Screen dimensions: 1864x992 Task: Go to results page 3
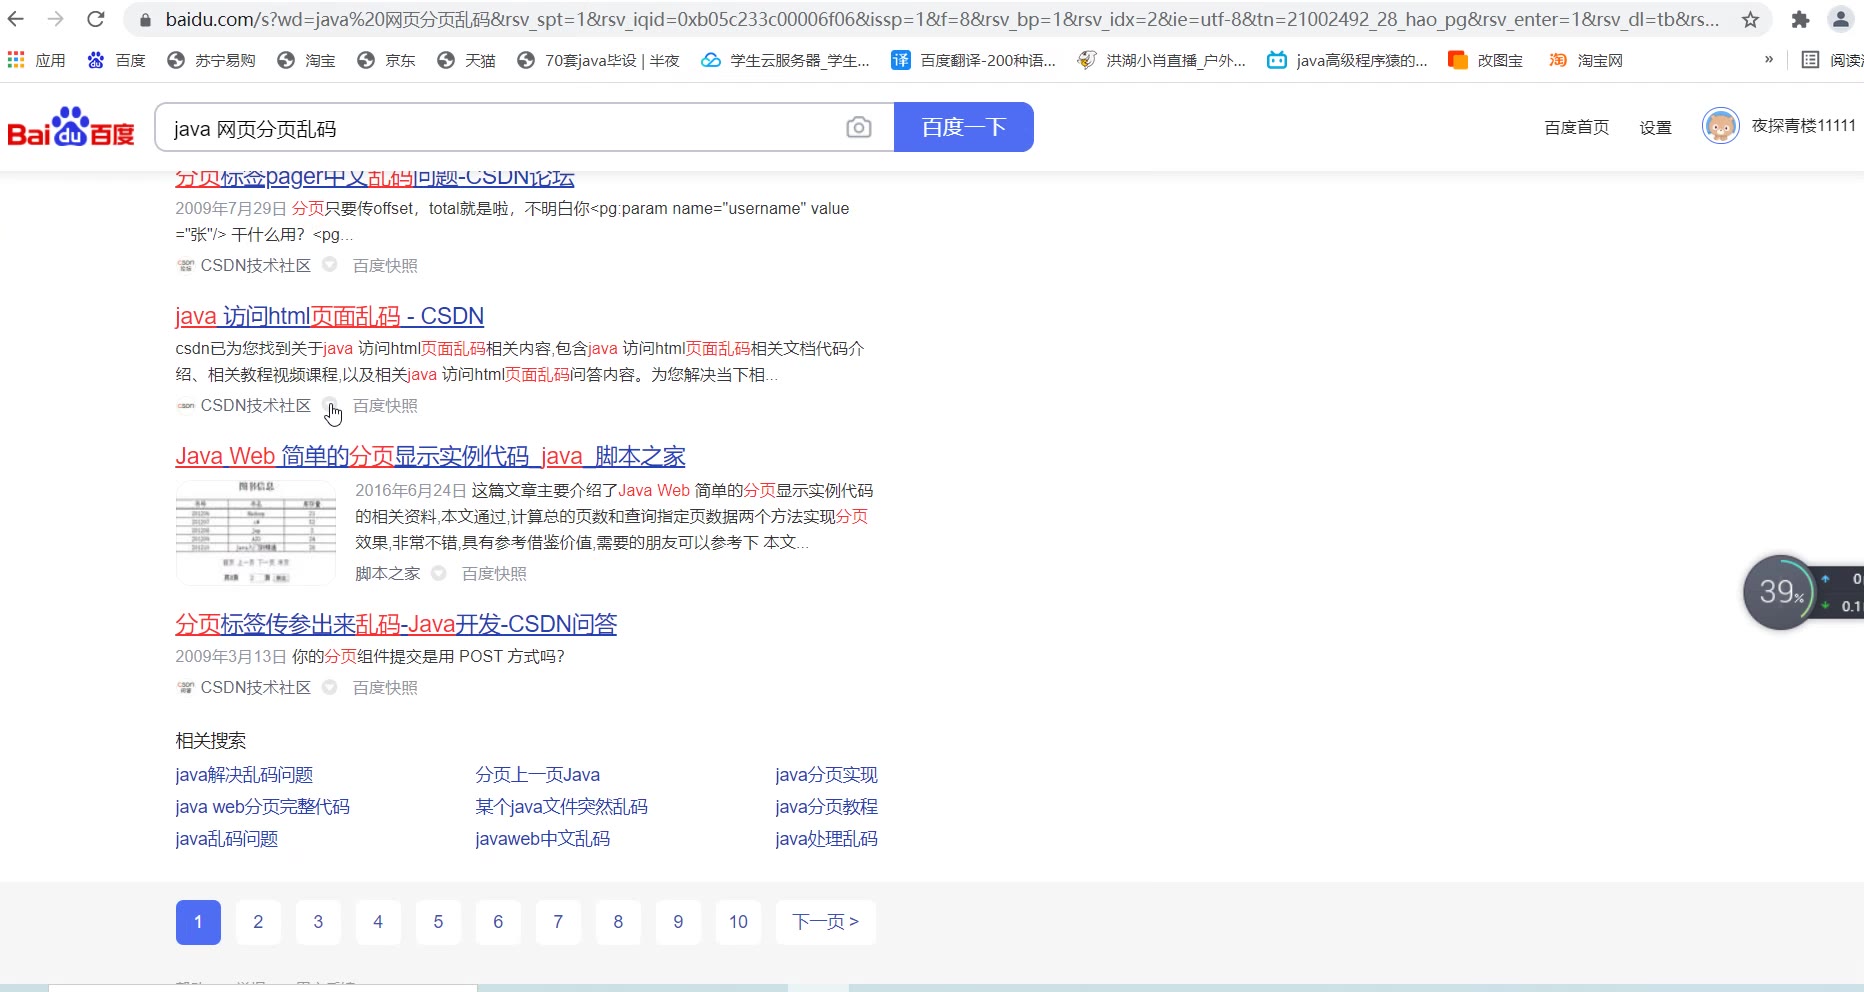(318, 922)
